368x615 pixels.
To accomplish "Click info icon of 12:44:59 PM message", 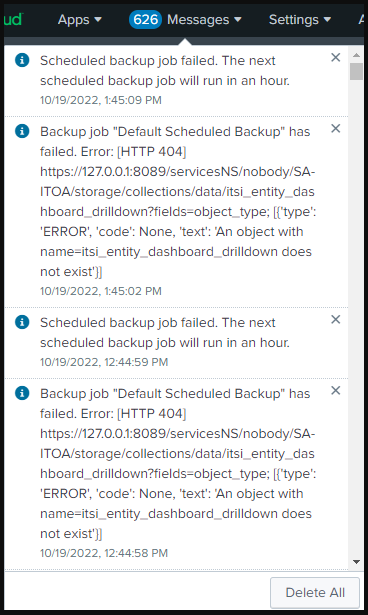I will (22, 322).
